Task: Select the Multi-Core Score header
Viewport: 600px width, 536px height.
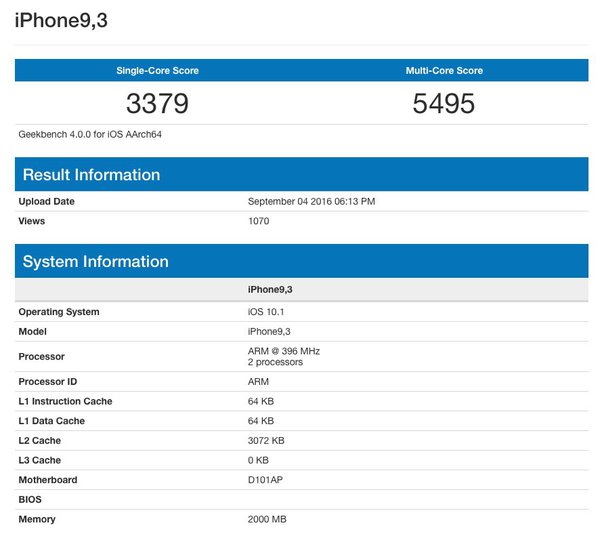Action: tap(444, 70)
